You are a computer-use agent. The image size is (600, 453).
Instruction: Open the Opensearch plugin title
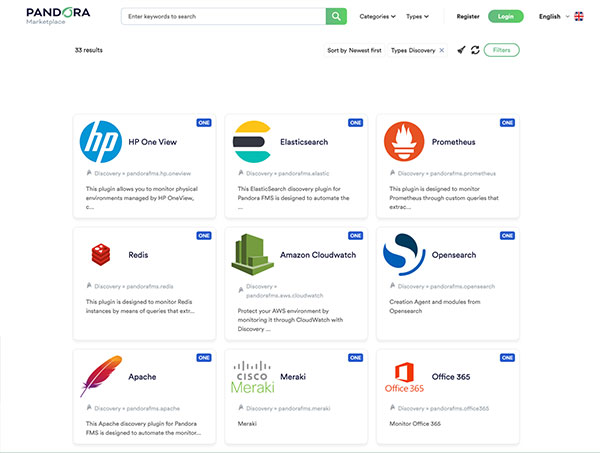pyautogui.click(x=454, y=255)
